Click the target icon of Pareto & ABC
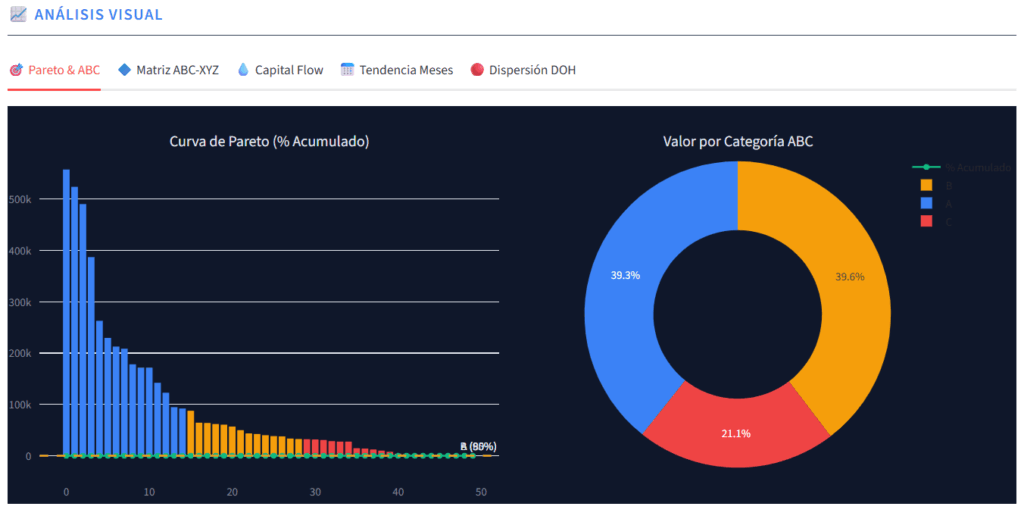Screen dimensions: 1024x519 coord(16,70)
